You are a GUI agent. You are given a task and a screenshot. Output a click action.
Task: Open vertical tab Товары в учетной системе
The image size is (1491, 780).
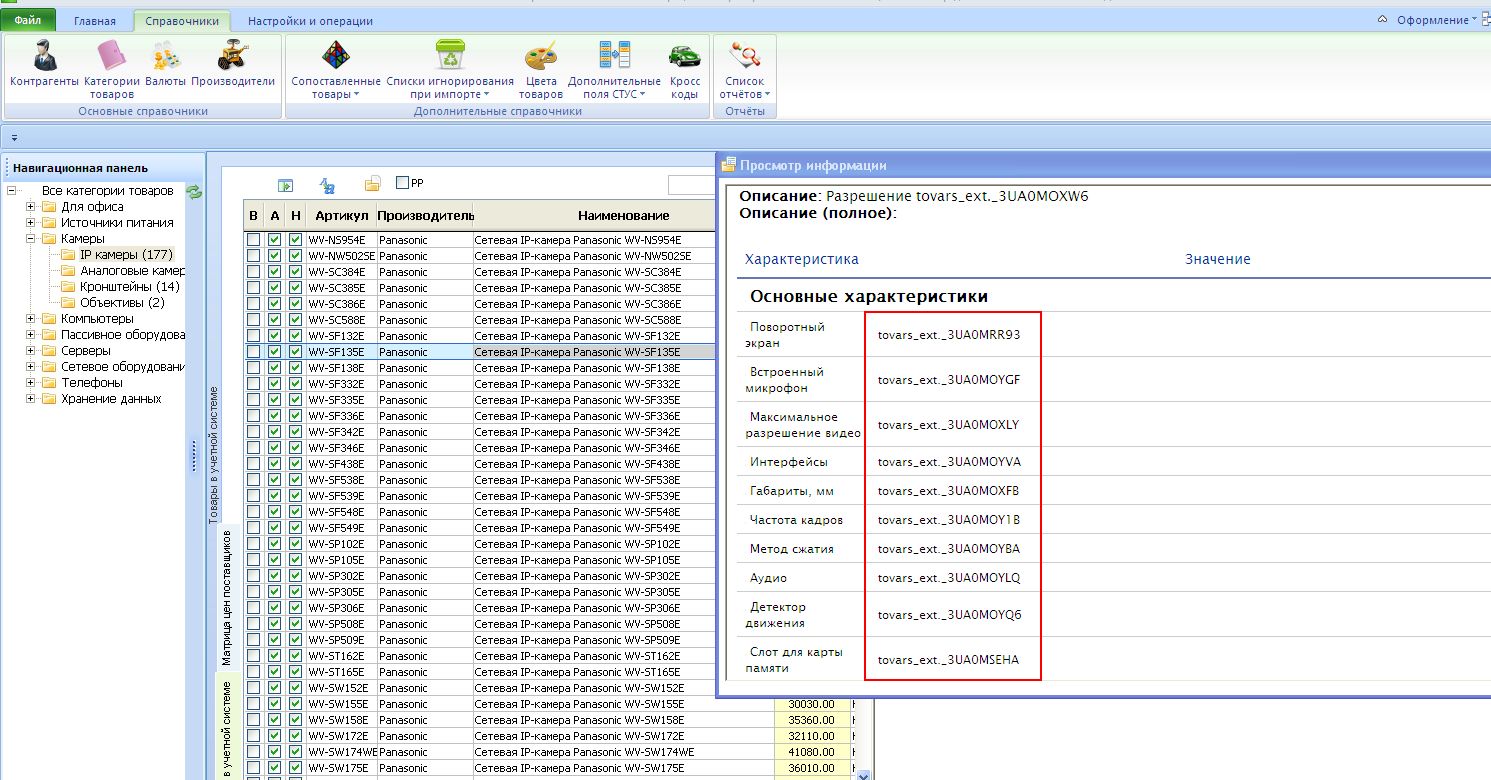pyautogui.click(x=213, y=454)
